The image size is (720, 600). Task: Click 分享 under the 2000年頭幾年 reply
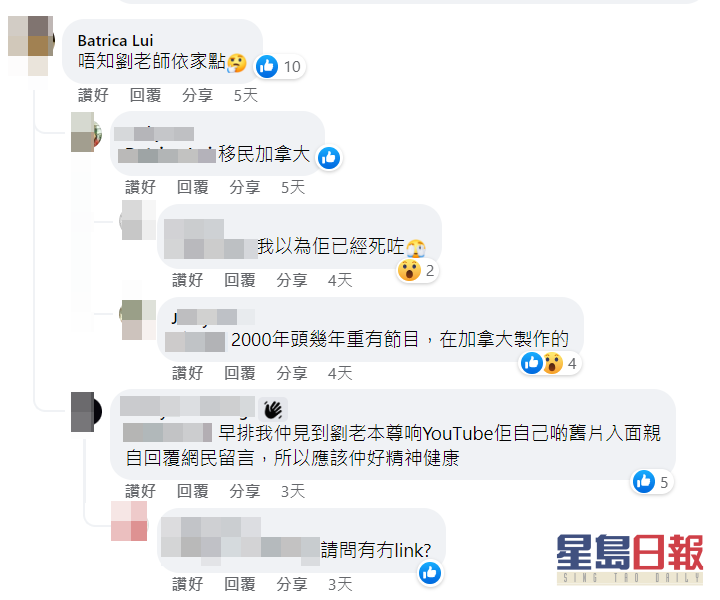292,373
